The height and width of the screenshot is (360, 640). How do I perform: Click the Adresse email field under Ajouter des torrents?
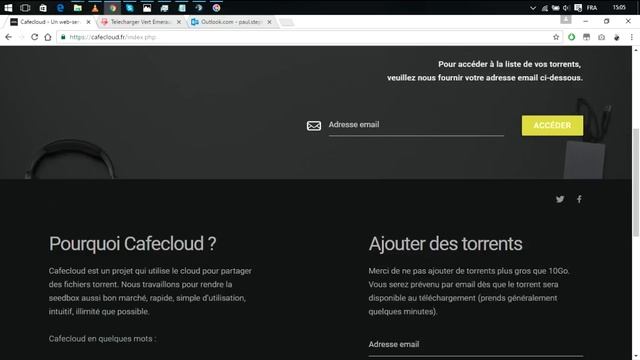[476, 345]
